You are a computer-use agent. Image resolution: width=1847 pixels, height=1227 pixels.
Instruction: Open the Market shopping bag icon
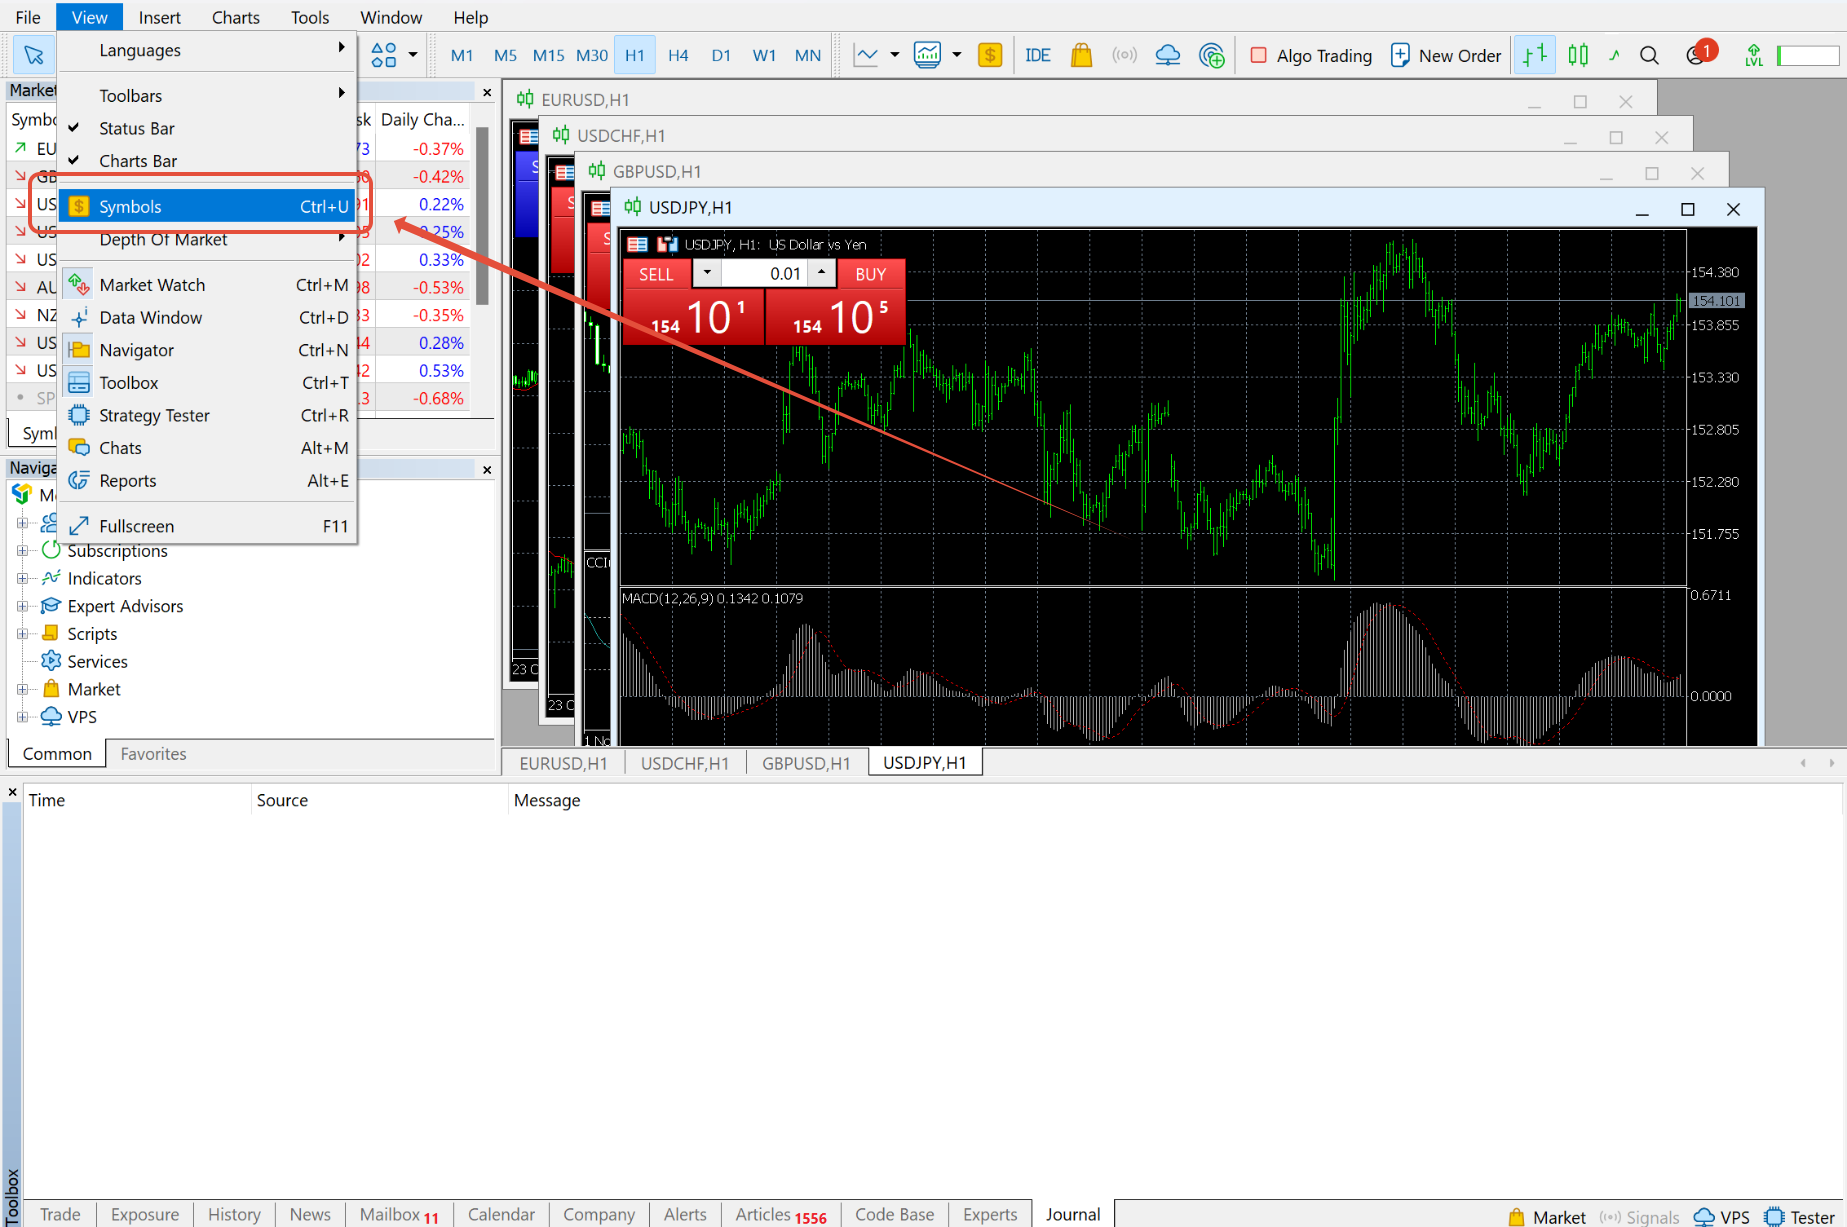1081,55
